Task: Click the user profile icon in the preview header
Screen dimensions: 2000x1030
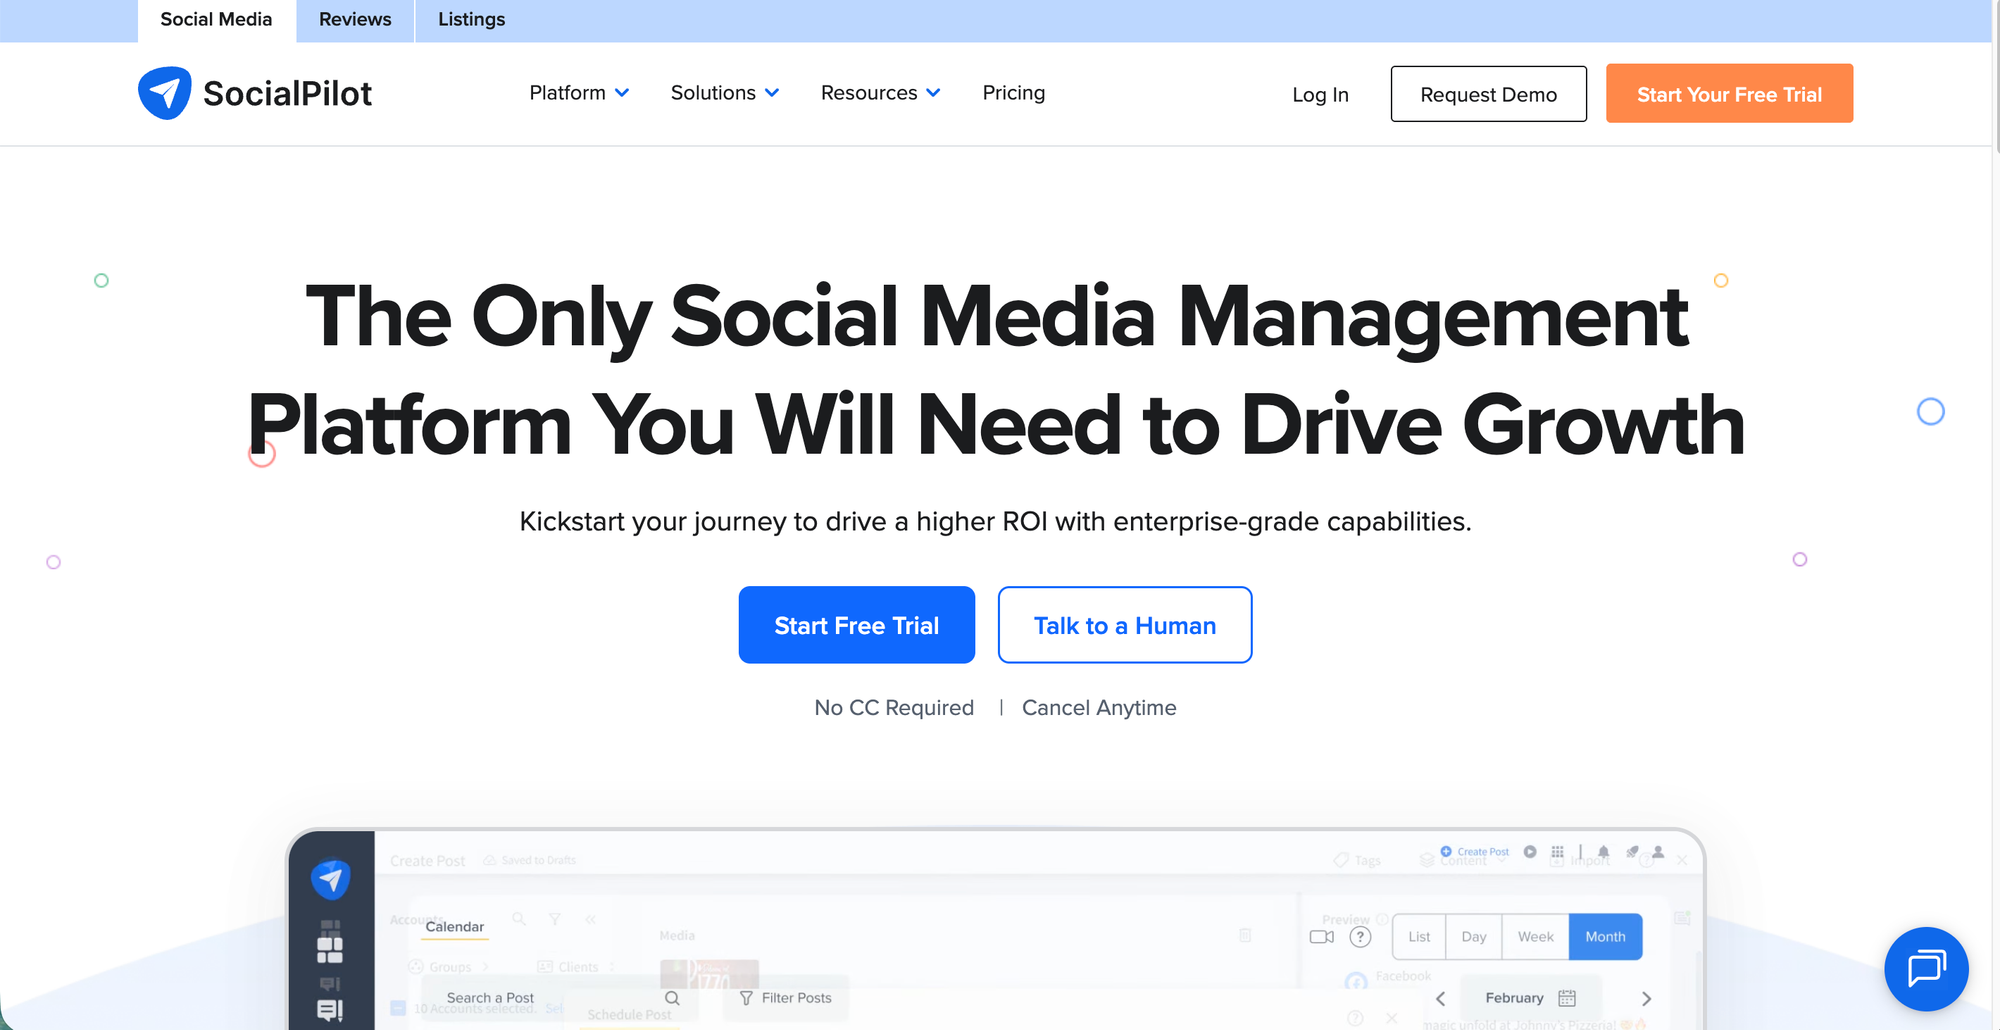Action: (1658, 852)
